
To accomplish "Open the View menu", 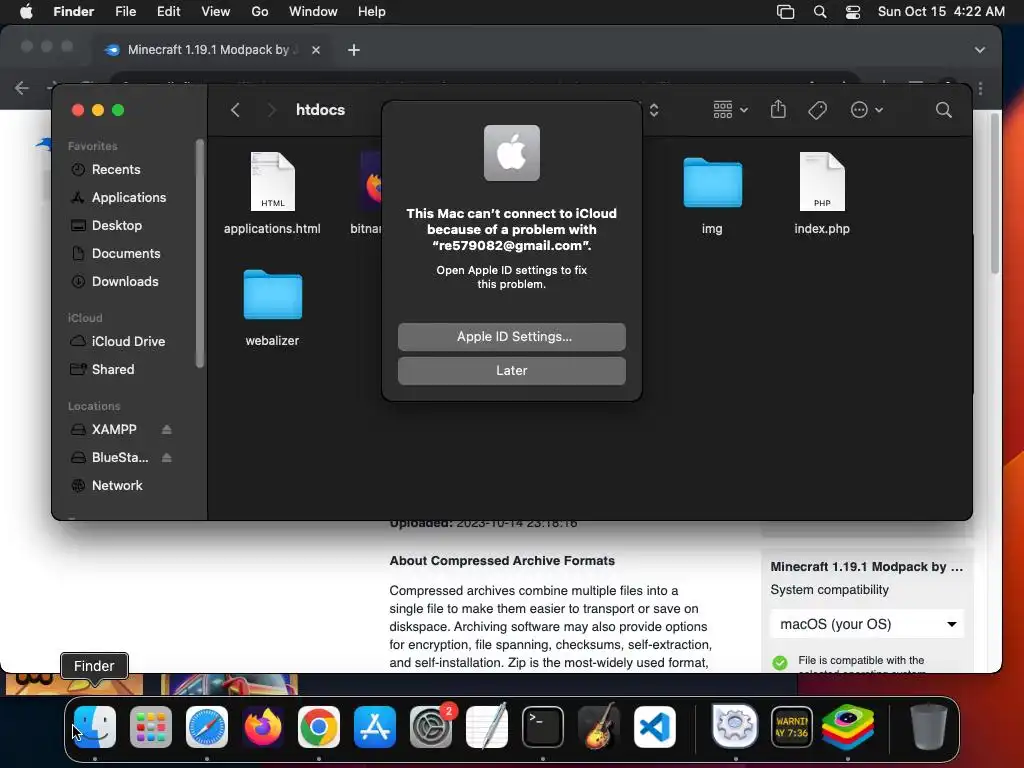I will [216, 12].
